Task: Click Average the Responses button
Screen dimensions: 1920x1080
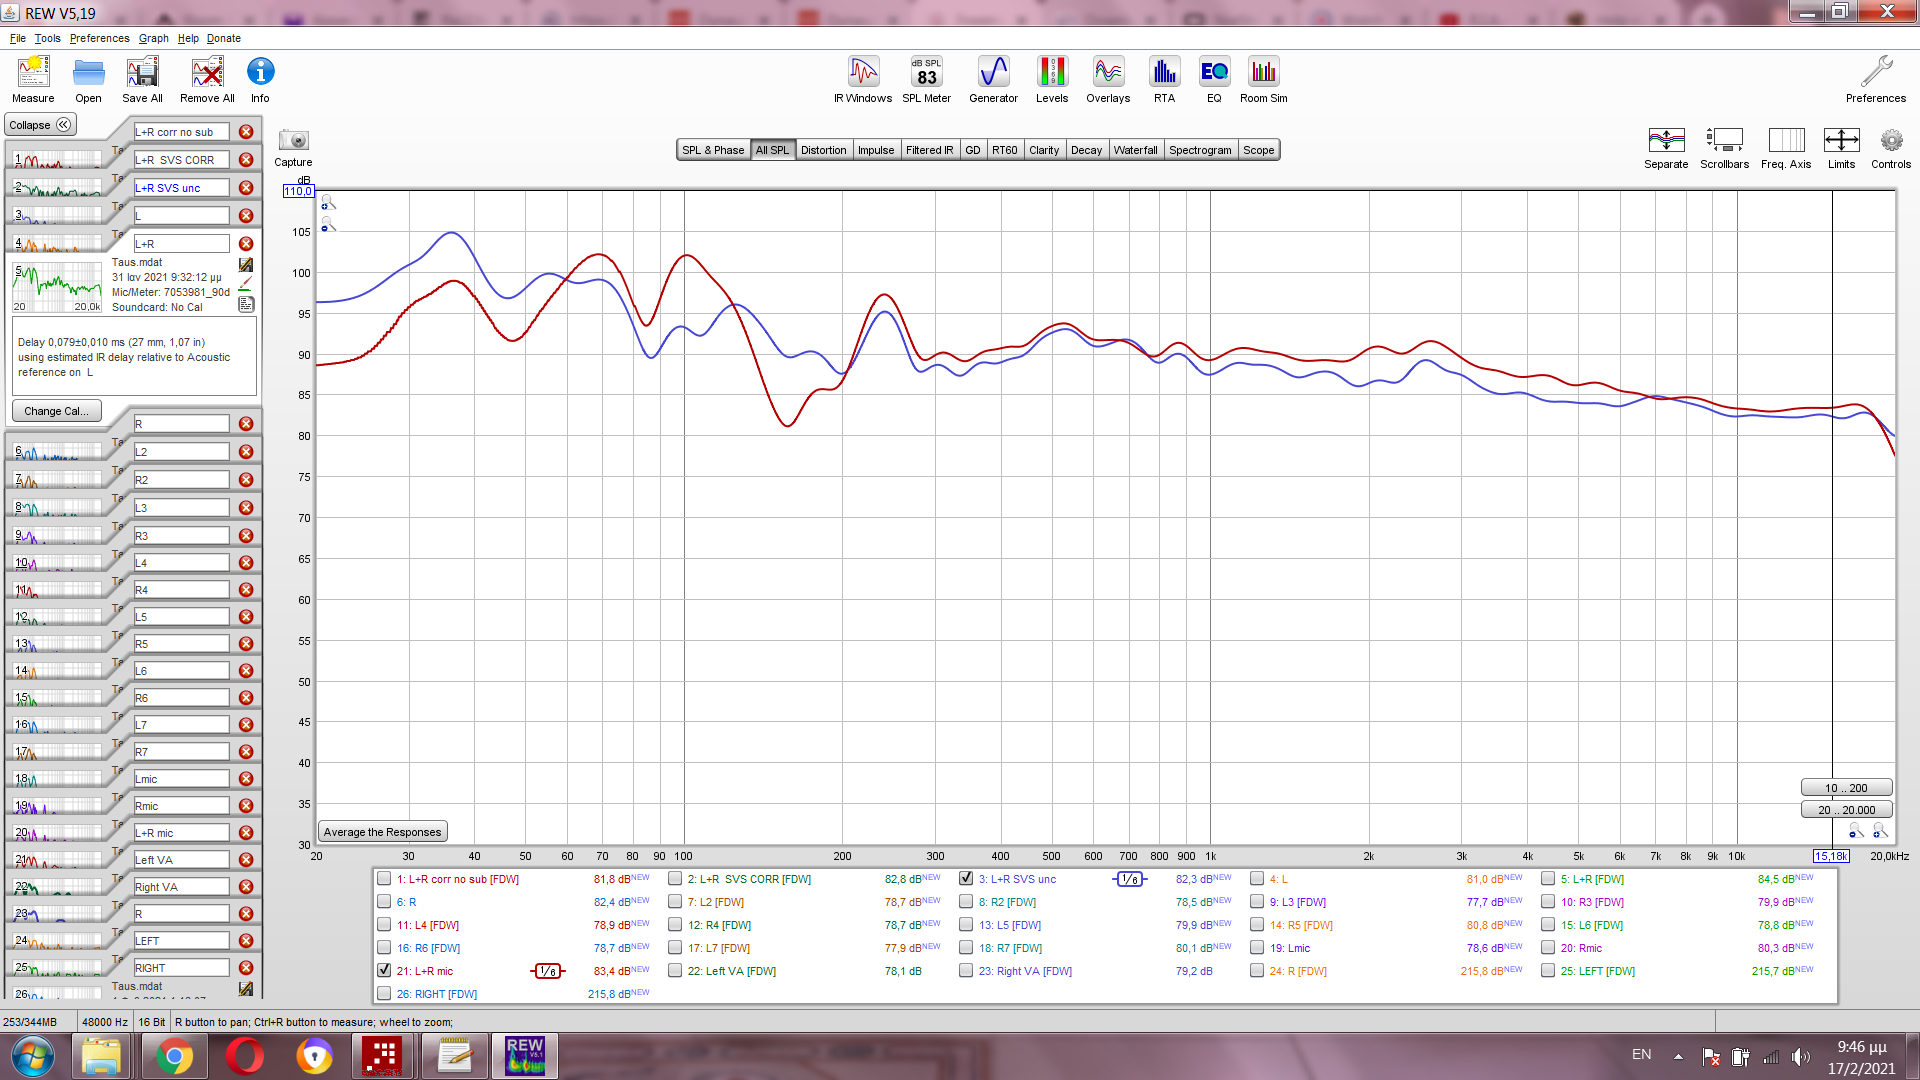Action: tap(382, 832)
